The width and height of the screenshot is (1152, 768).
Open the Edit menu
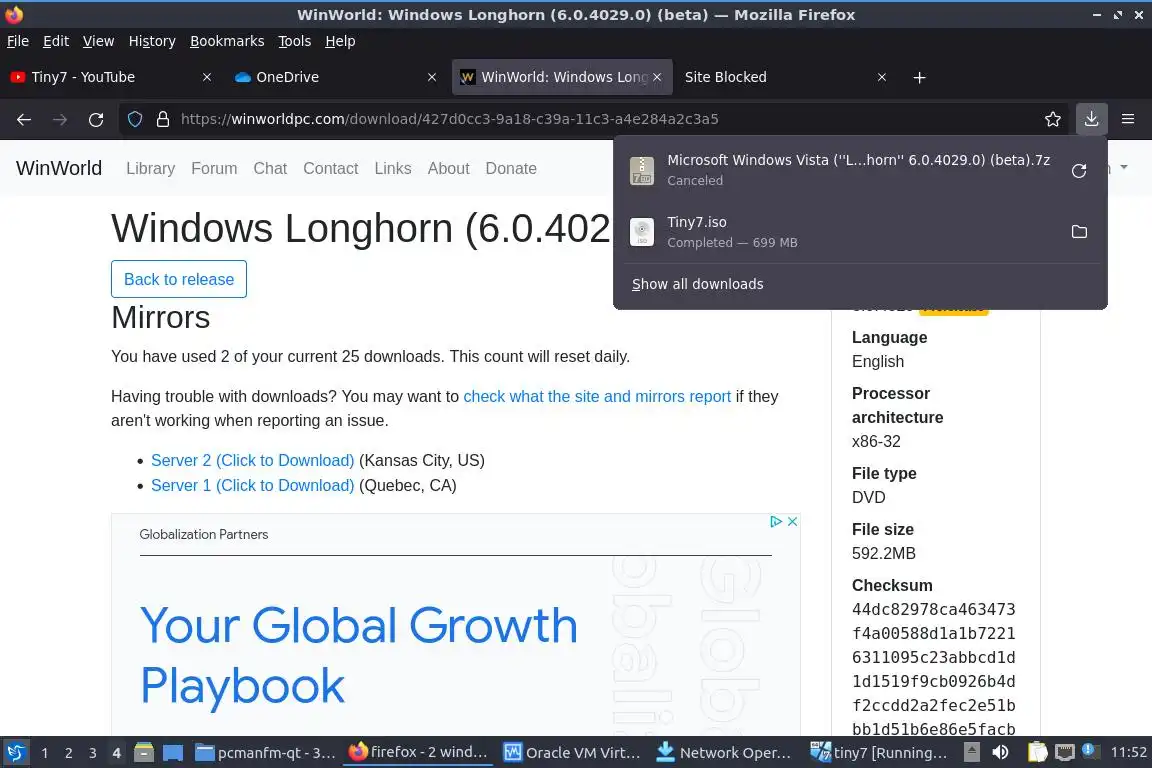pyautogui.click(x=56, y=41)
